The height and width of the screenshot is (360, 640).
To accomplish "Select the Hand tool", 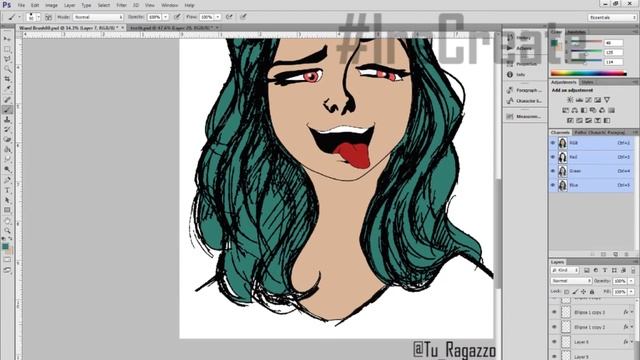I will 7,221.
